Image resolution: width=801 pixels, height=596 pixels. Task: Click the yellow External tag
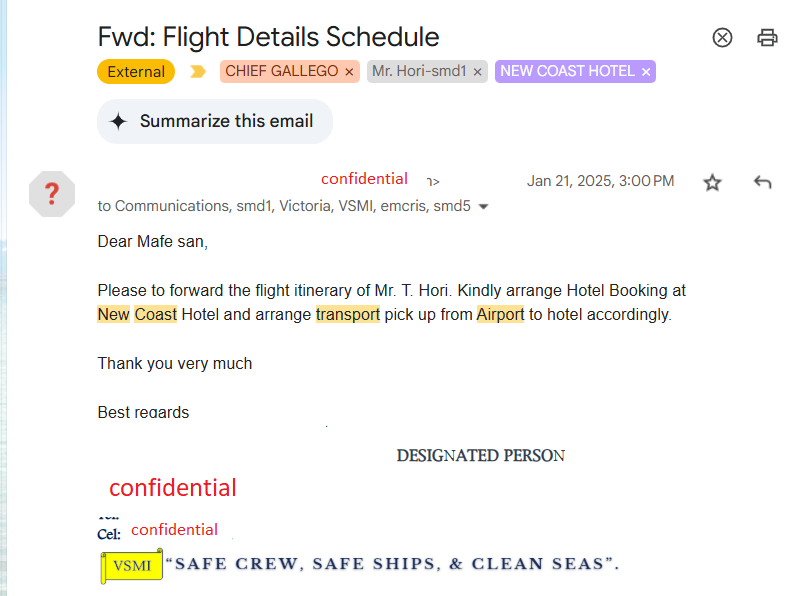tap(136, 72)
